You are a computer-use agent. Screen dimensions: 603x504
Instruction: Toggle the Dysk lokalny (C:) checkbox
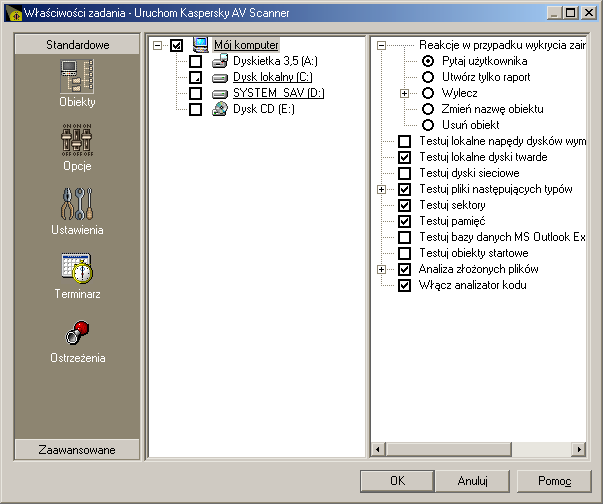pos(195,77)
